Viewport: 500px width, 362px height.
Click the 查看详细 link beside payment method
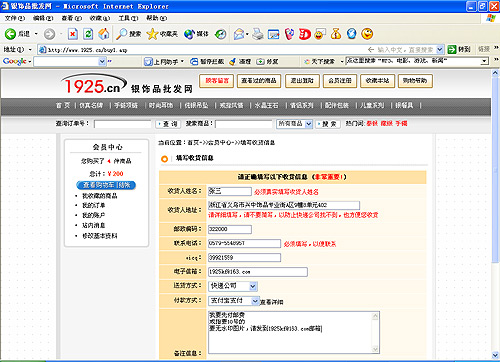click(272, 302)
